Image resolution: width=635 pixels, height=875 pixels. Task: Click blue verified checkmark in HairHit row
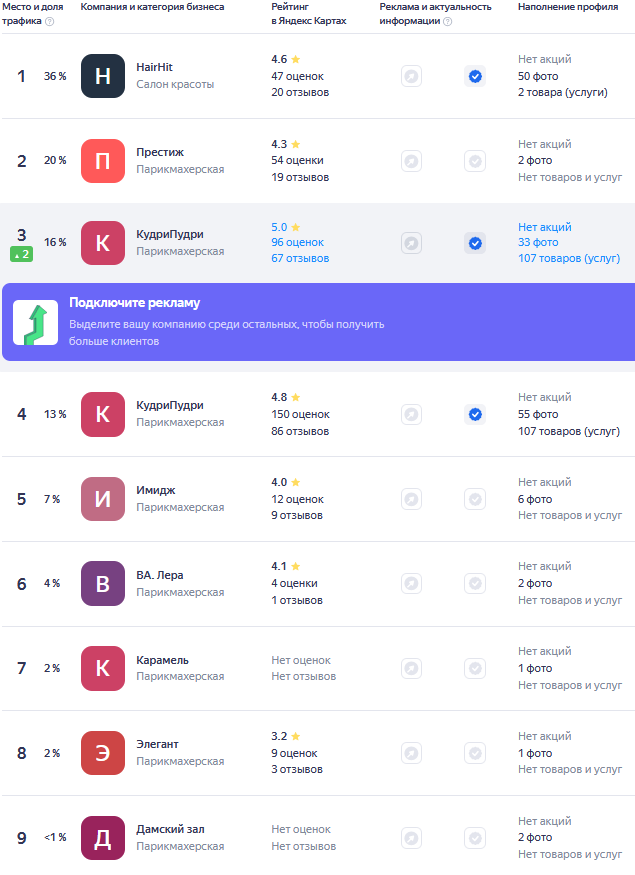pos(475,76)
